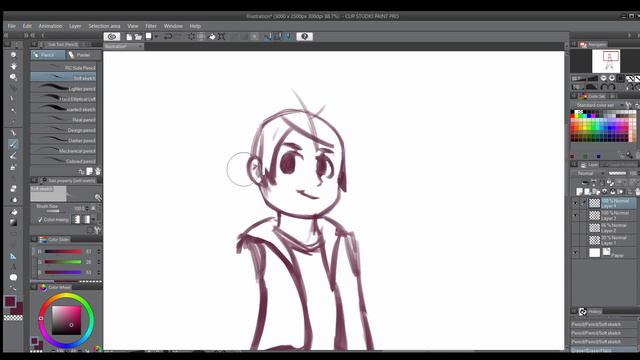Select the Fill bucket tool in toolbox
The image size is (640, 360).
click(x=13, y=212)
